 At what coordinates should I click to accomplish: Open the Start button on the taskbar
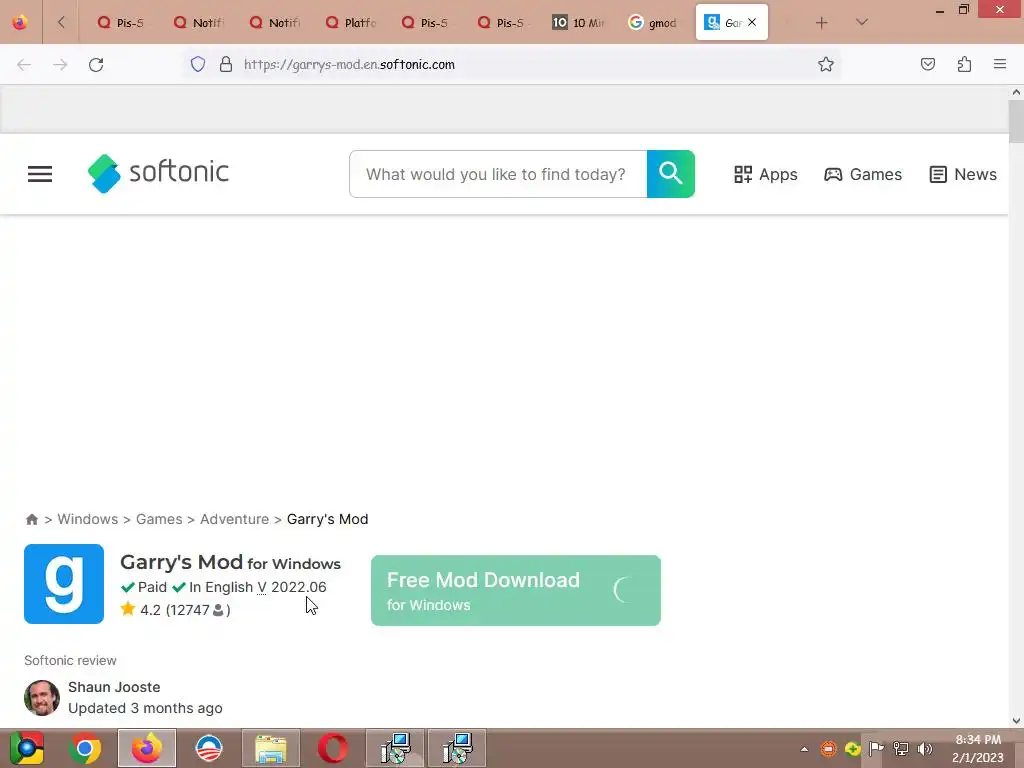(x=27, y=748)
